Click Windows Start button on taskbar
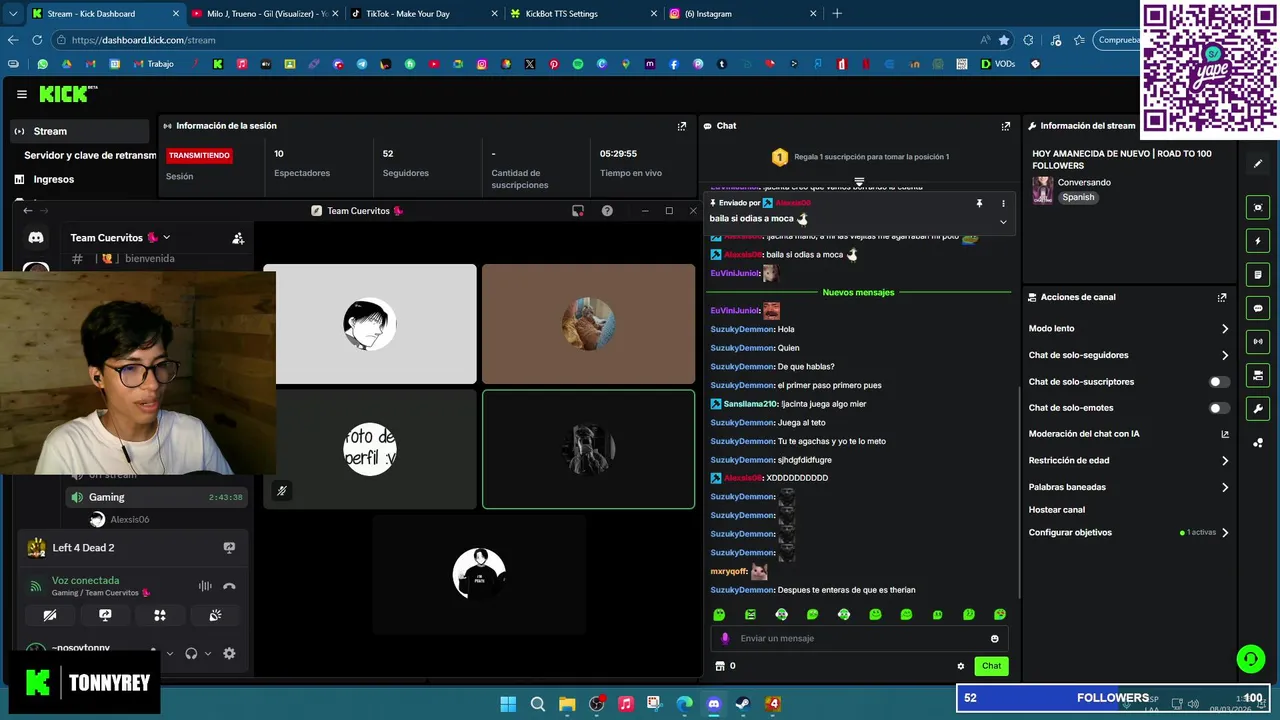Image resolution: width=1280 pixels, height=720 pixels. 508,704
